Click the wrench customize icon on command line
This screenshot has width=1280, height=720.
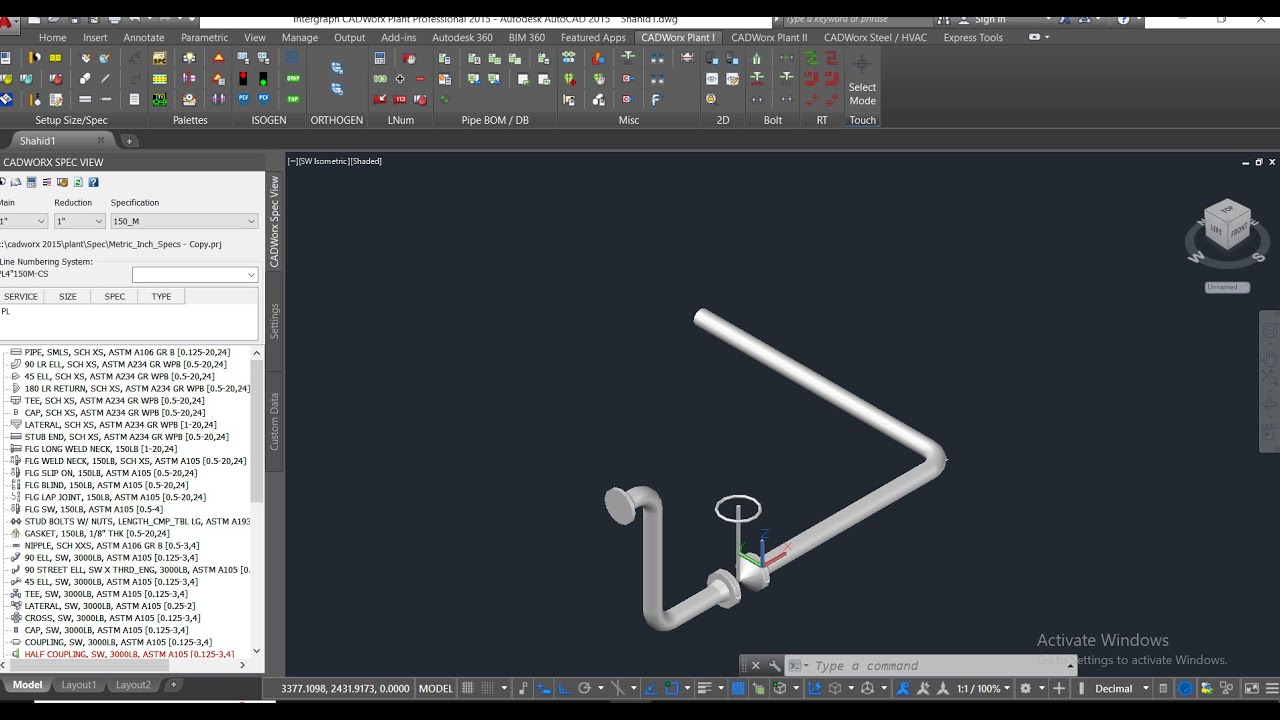click(774, 665)
